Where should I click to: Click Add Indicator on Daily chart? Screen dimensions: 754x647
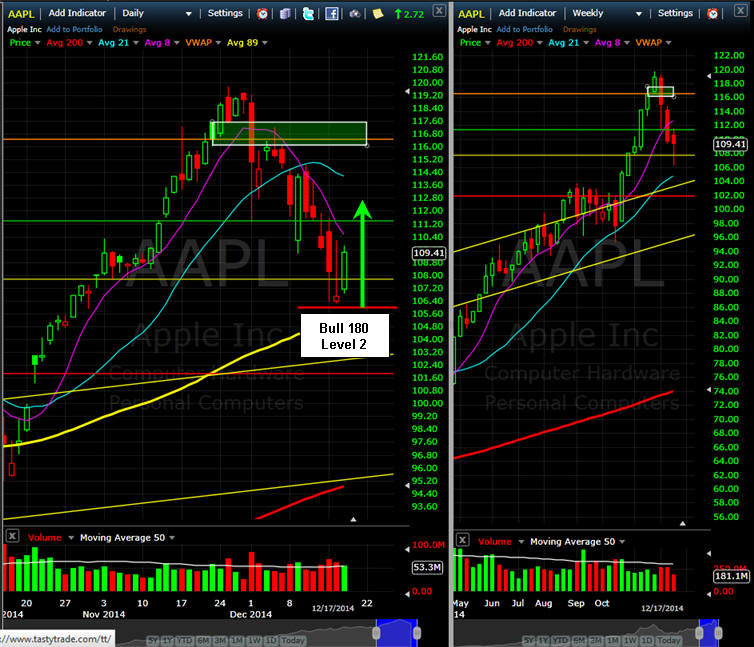pyautogui.click(x=77, y=13)
